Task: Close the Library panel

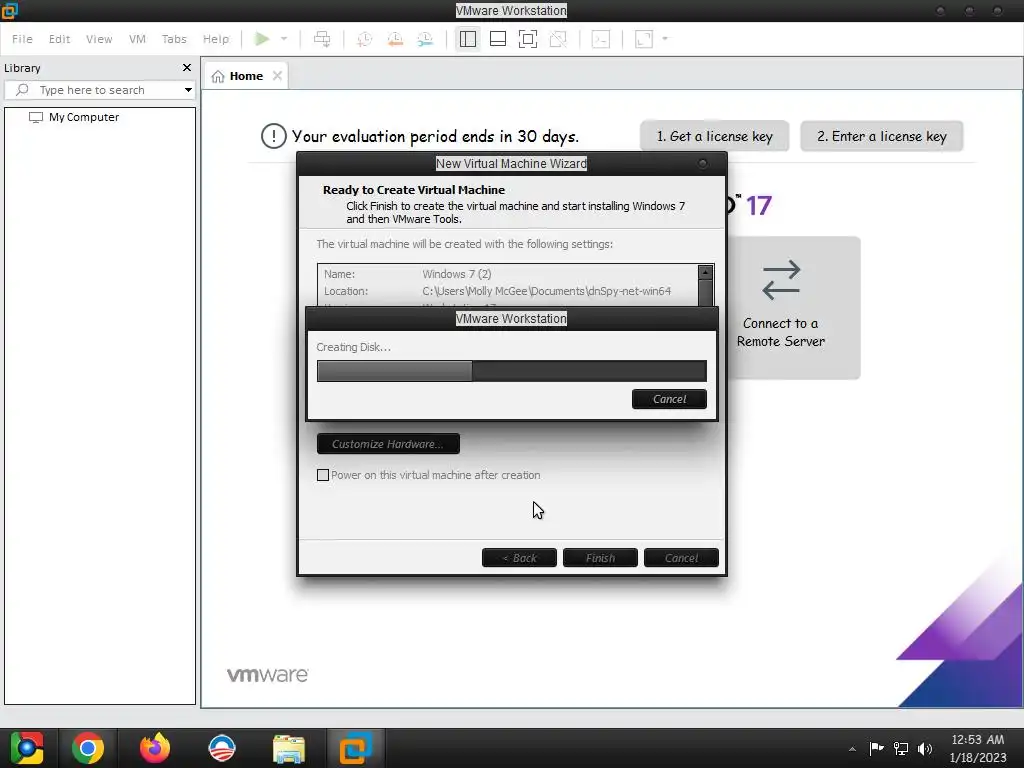Action: [187, 68]
